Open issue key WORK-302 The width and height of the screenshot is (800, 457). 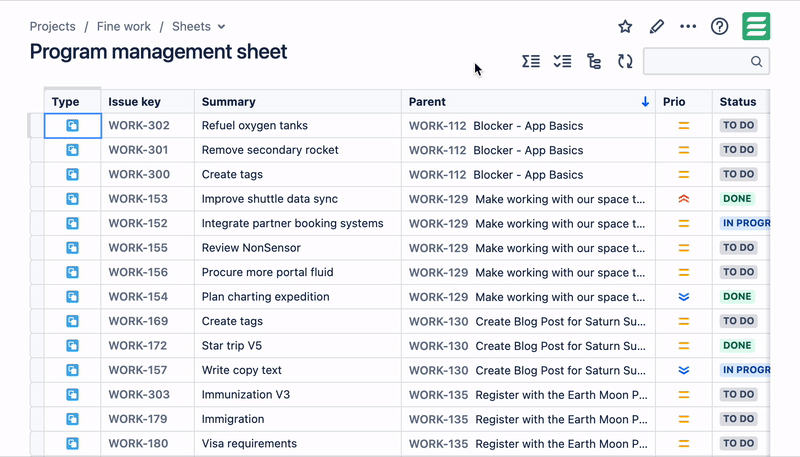(x=139, y=125)
